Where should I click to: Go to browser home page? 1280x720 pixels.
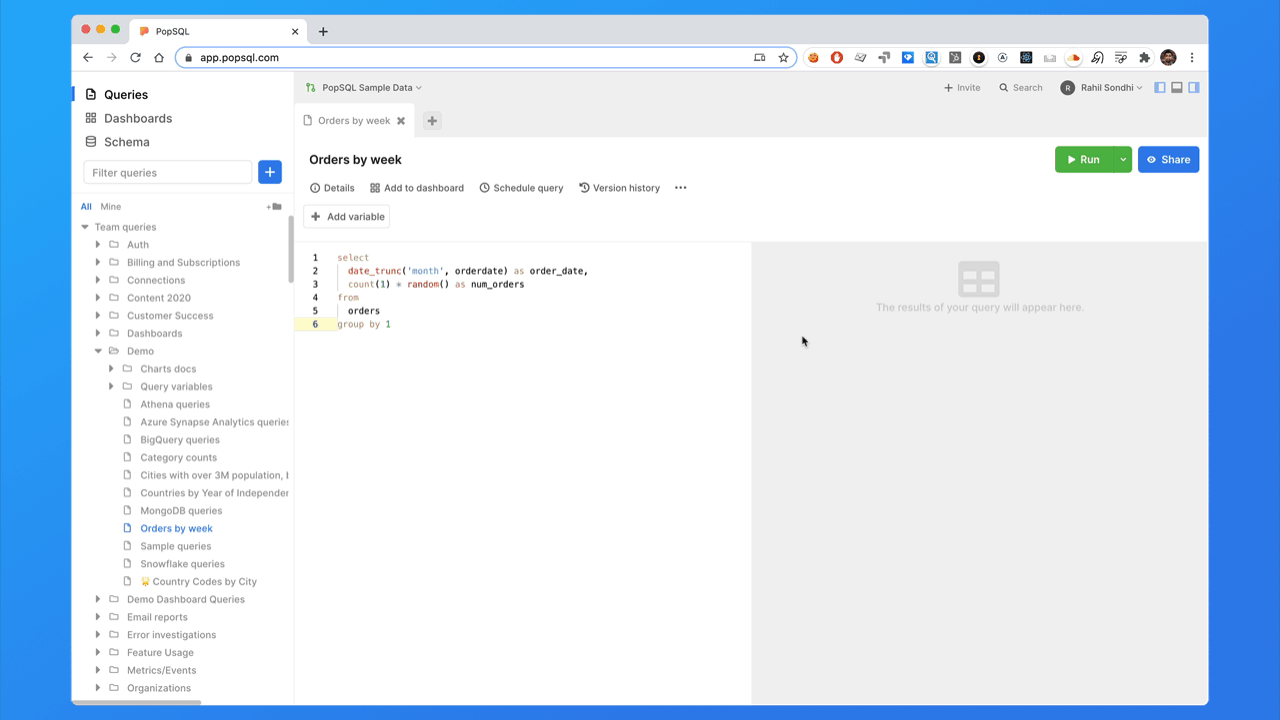158,58
